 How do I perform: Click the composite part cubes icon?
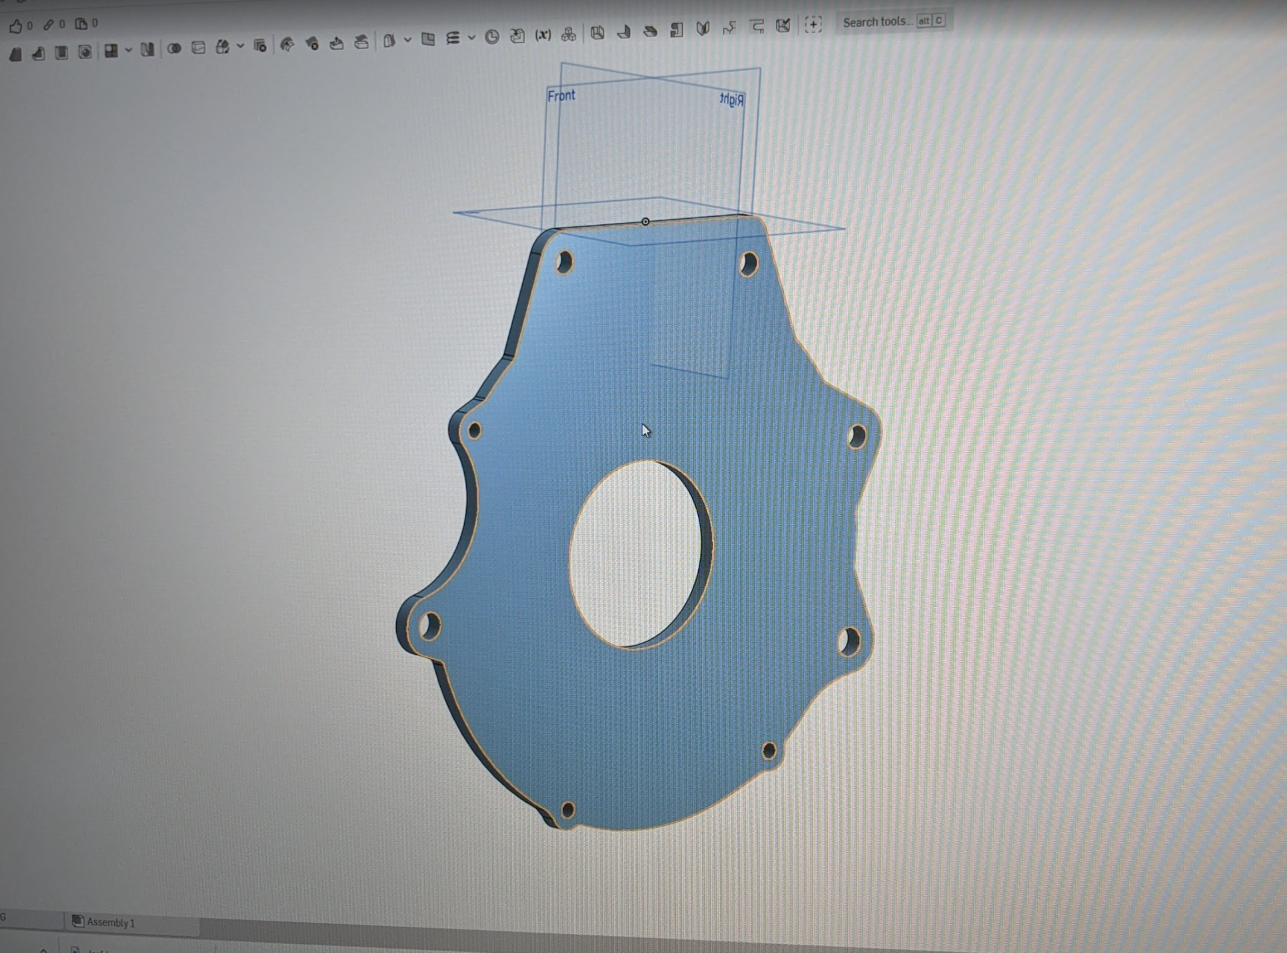569,35
